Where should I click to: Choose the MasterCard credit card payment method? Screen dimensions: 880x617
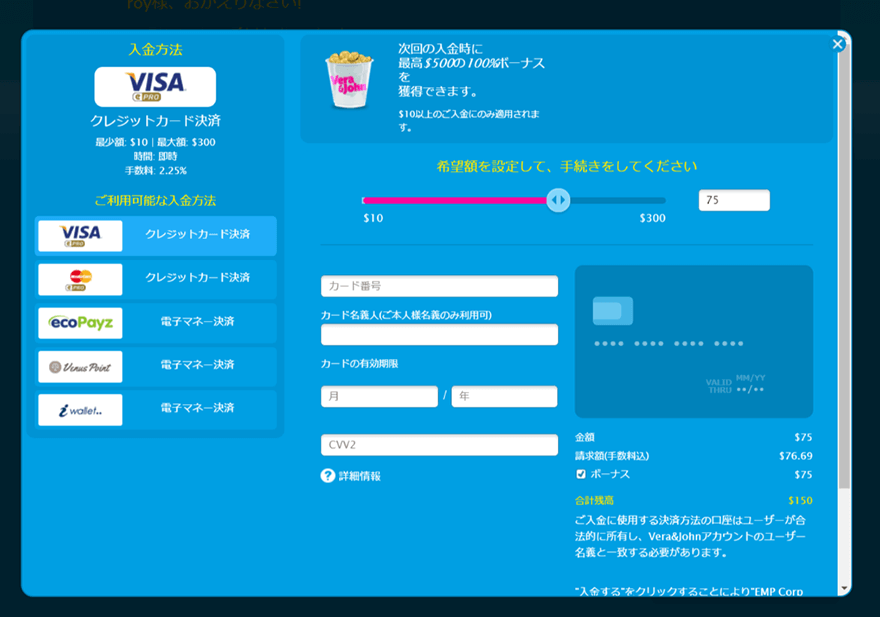(155, 279)
